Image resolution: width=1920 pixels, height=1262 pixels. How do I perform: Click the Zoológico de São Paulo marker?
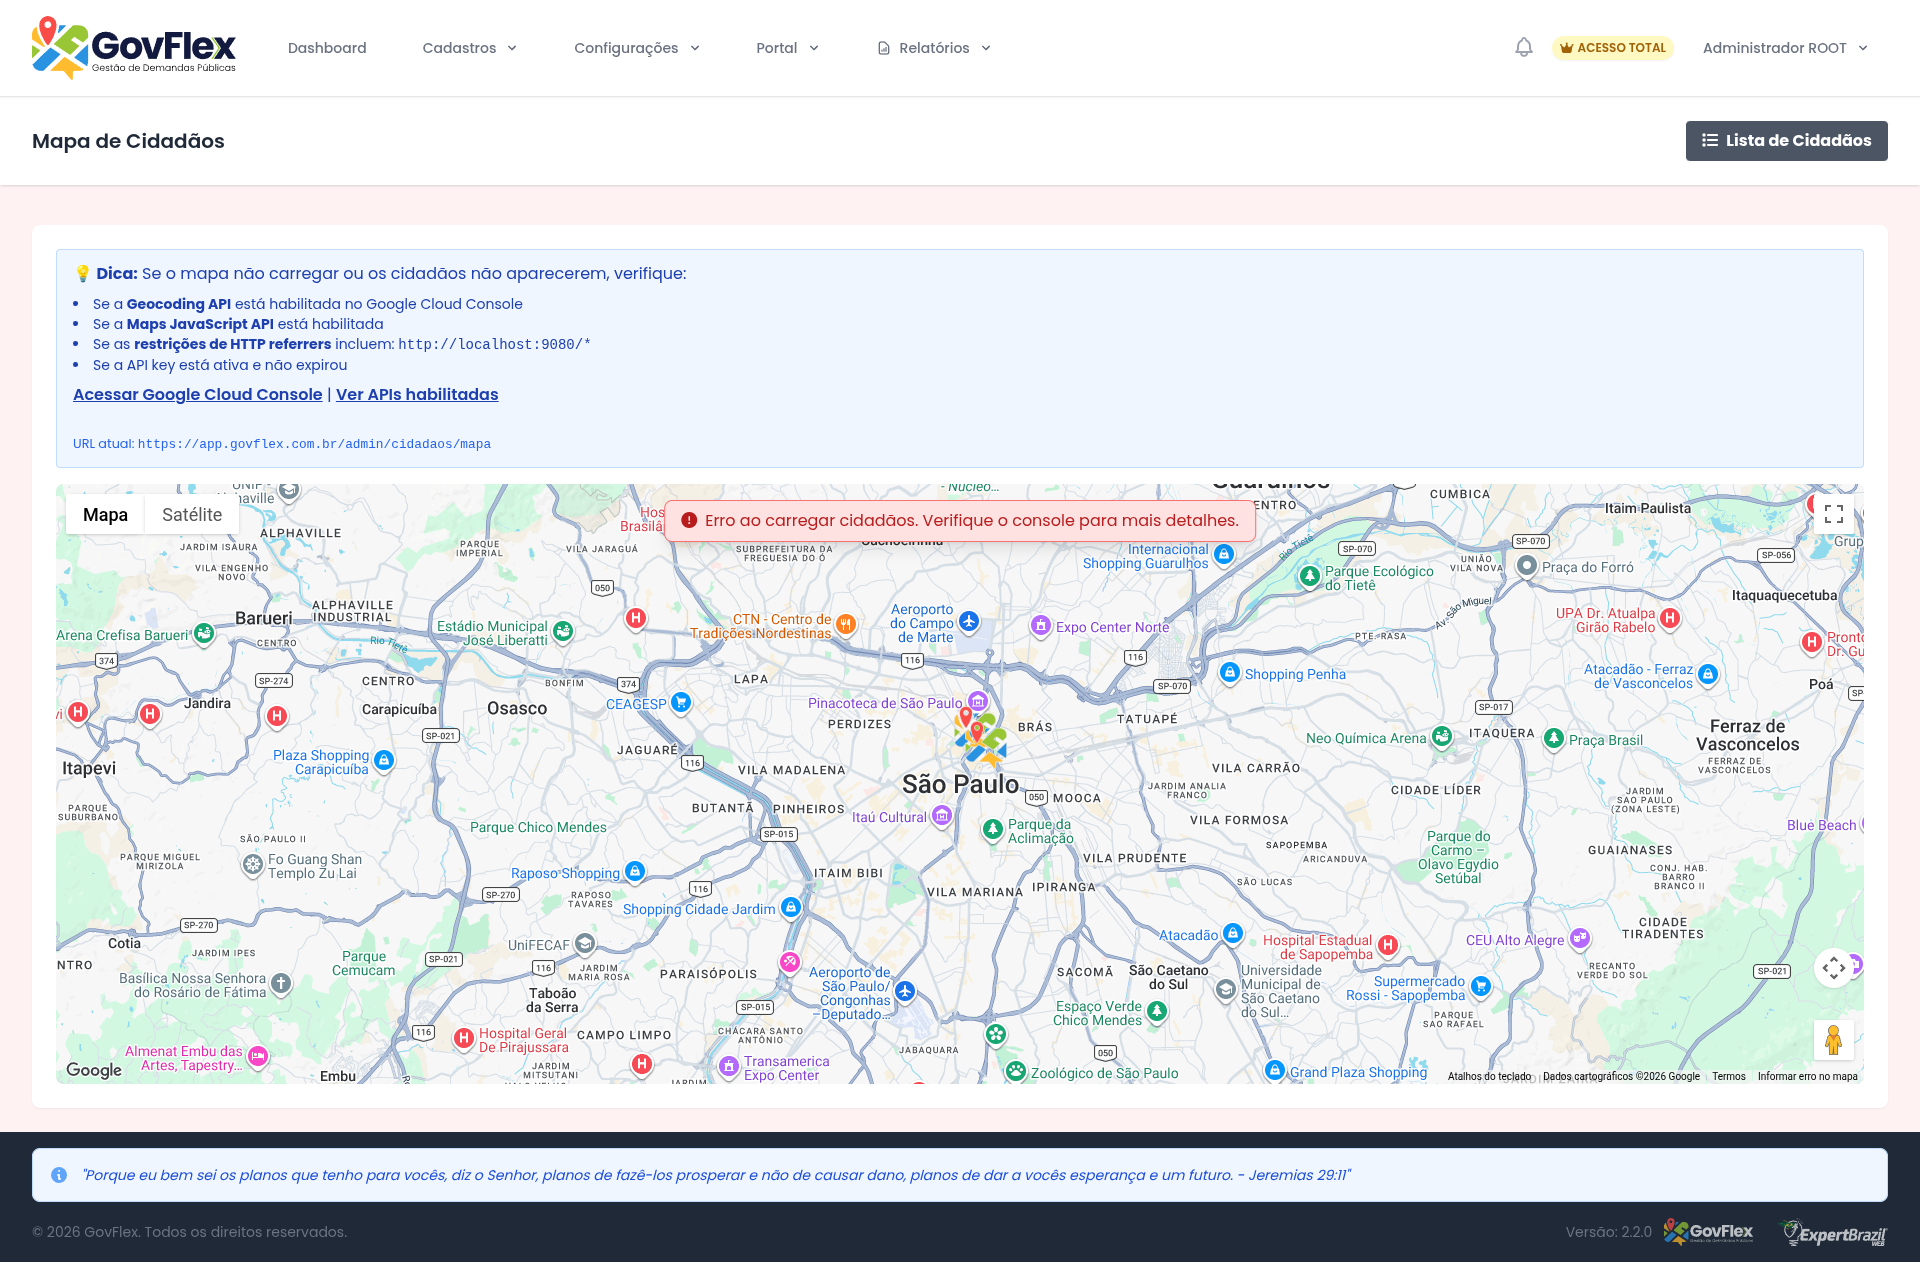click(x=1016, y=1071)
